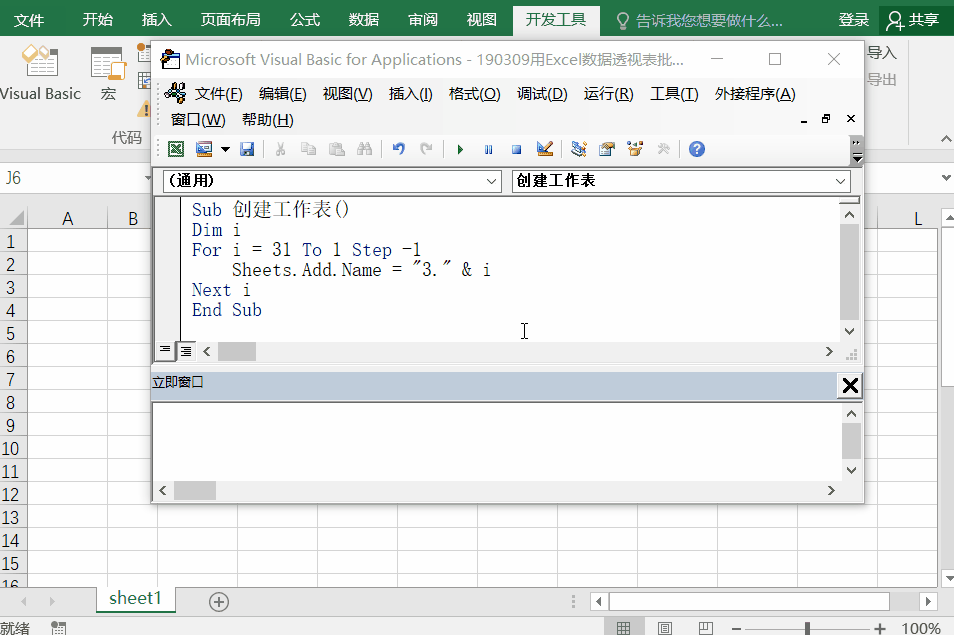The image size is (954, 635).
Task: Open the Properties Window icon
Action: pos(607,149)
